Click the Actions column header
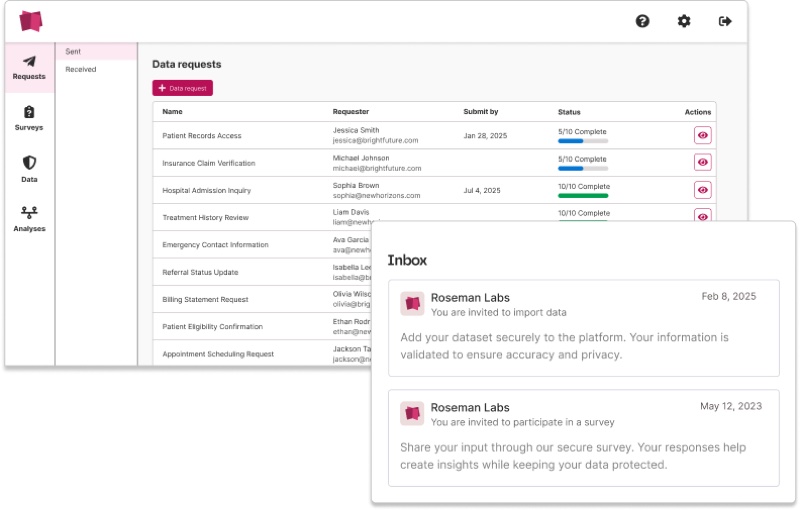This screenshot has height=510, width=800. pos(697,112)
